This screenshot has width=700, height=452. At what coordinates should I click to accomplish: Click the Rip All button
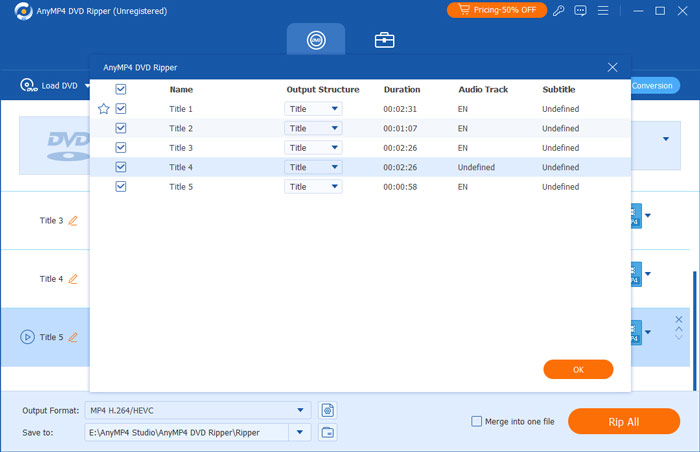(624, 421)
